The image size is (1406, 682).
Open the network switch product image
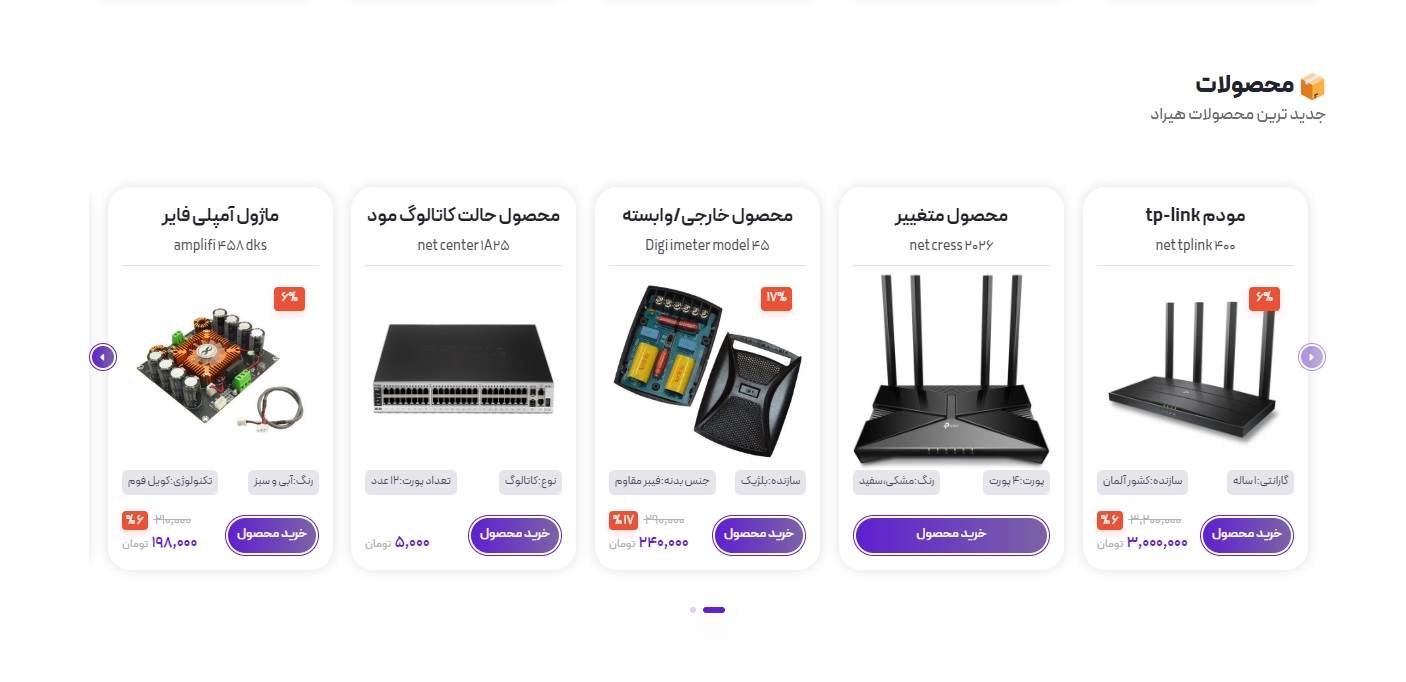[464, 369]
